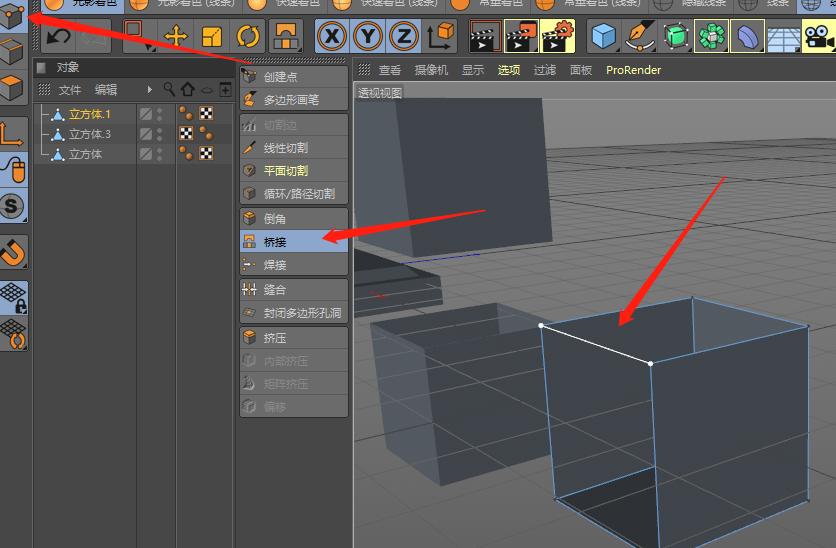Image resolution: width=836 pixels, height=548 pixels.
Task: Render to Picture Viewer
Action: (x=520, y=36)
